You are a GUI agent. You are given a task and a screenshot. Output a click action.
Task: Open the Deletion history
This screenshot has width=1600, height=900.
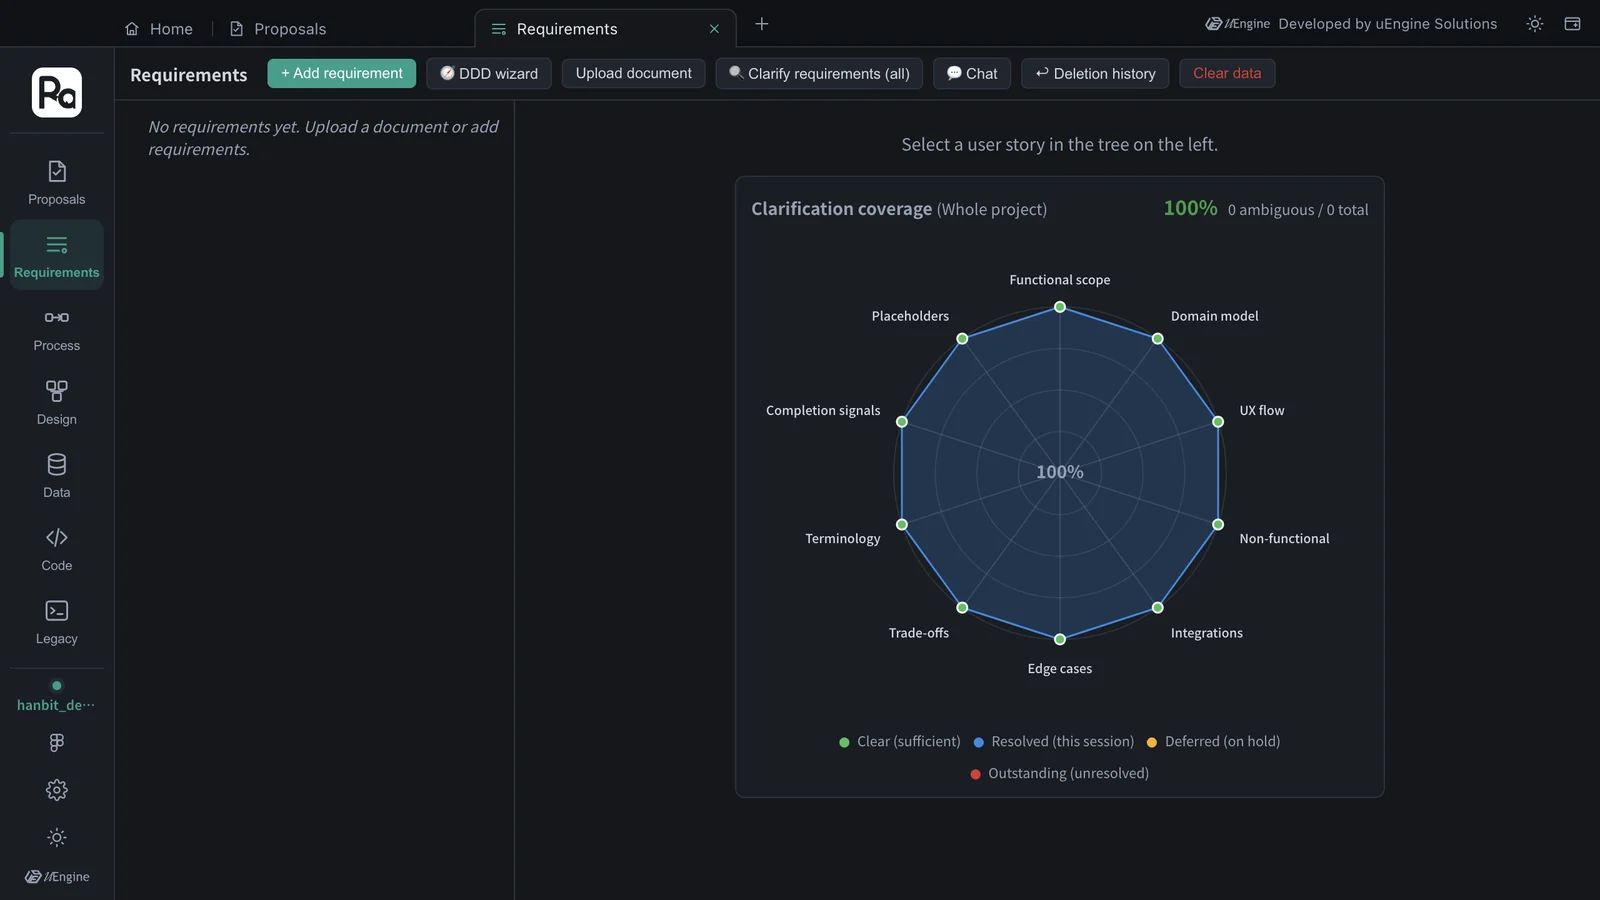(1095, 73)
